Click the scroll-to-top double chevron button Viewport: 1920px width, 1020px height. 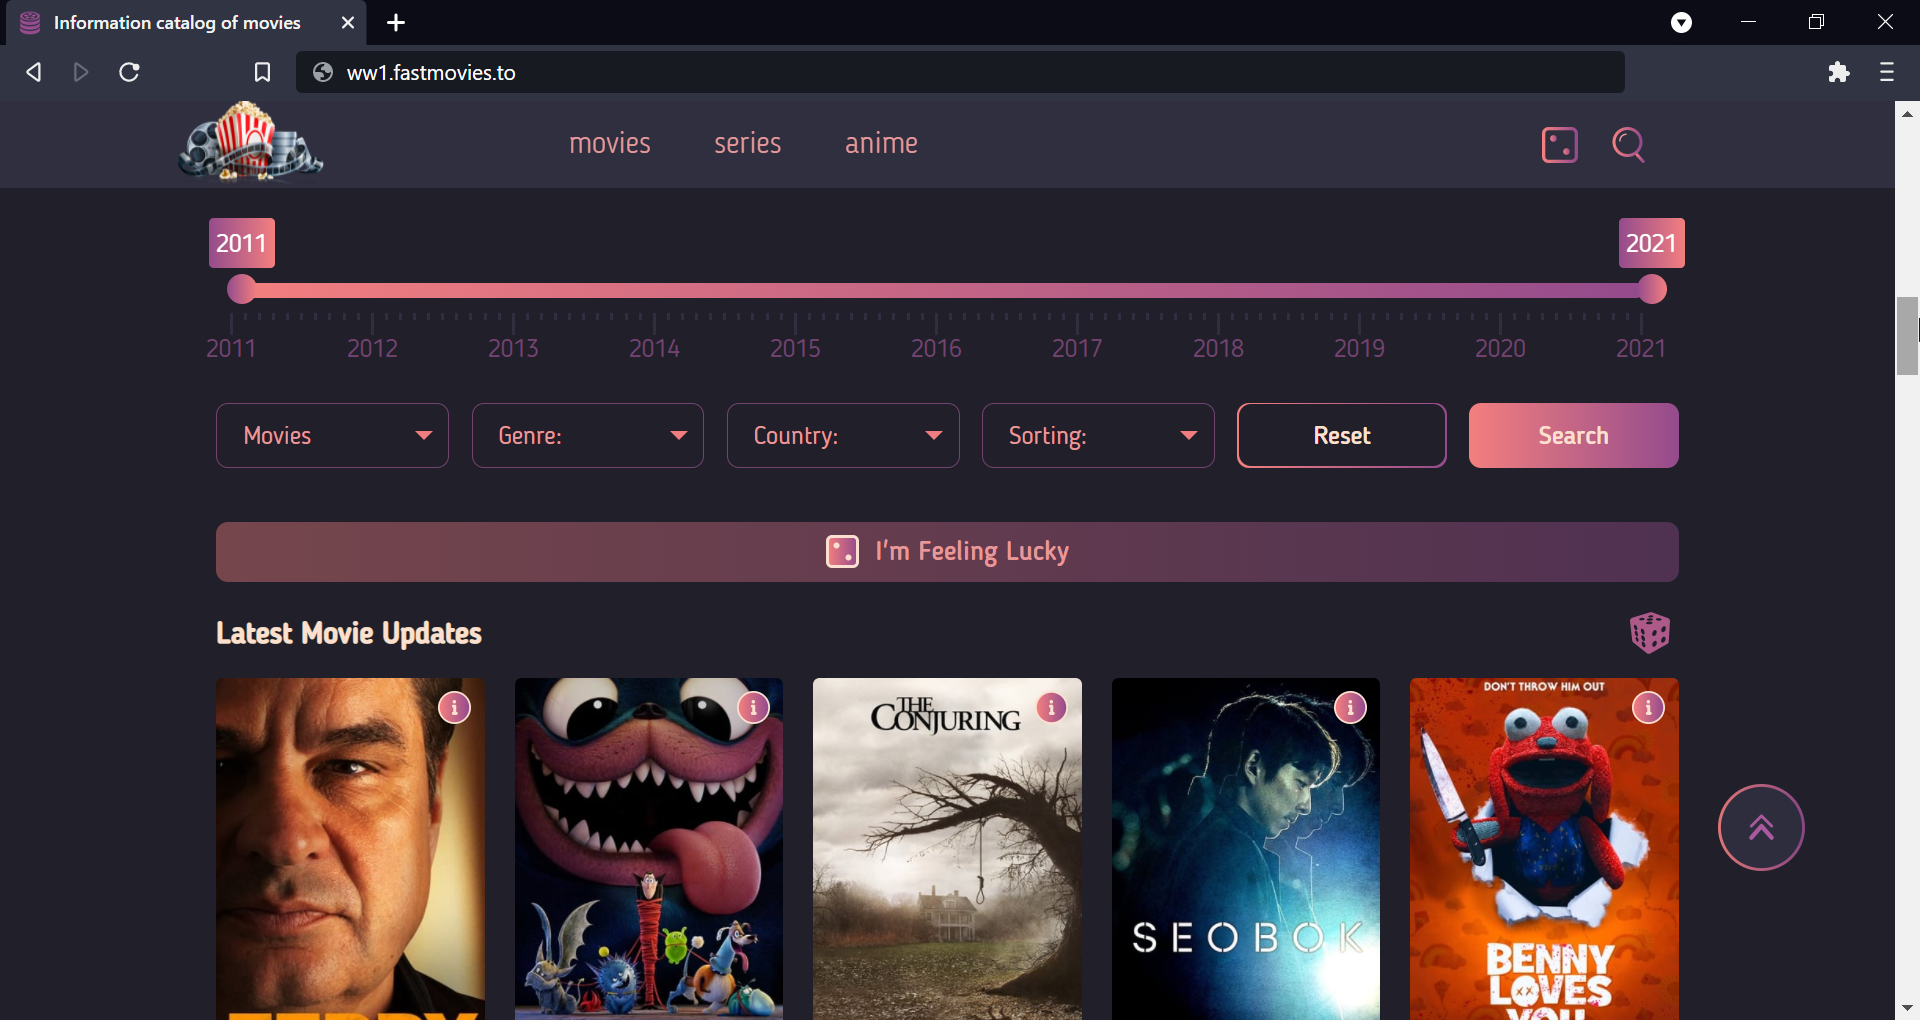tap(1761, 828)
